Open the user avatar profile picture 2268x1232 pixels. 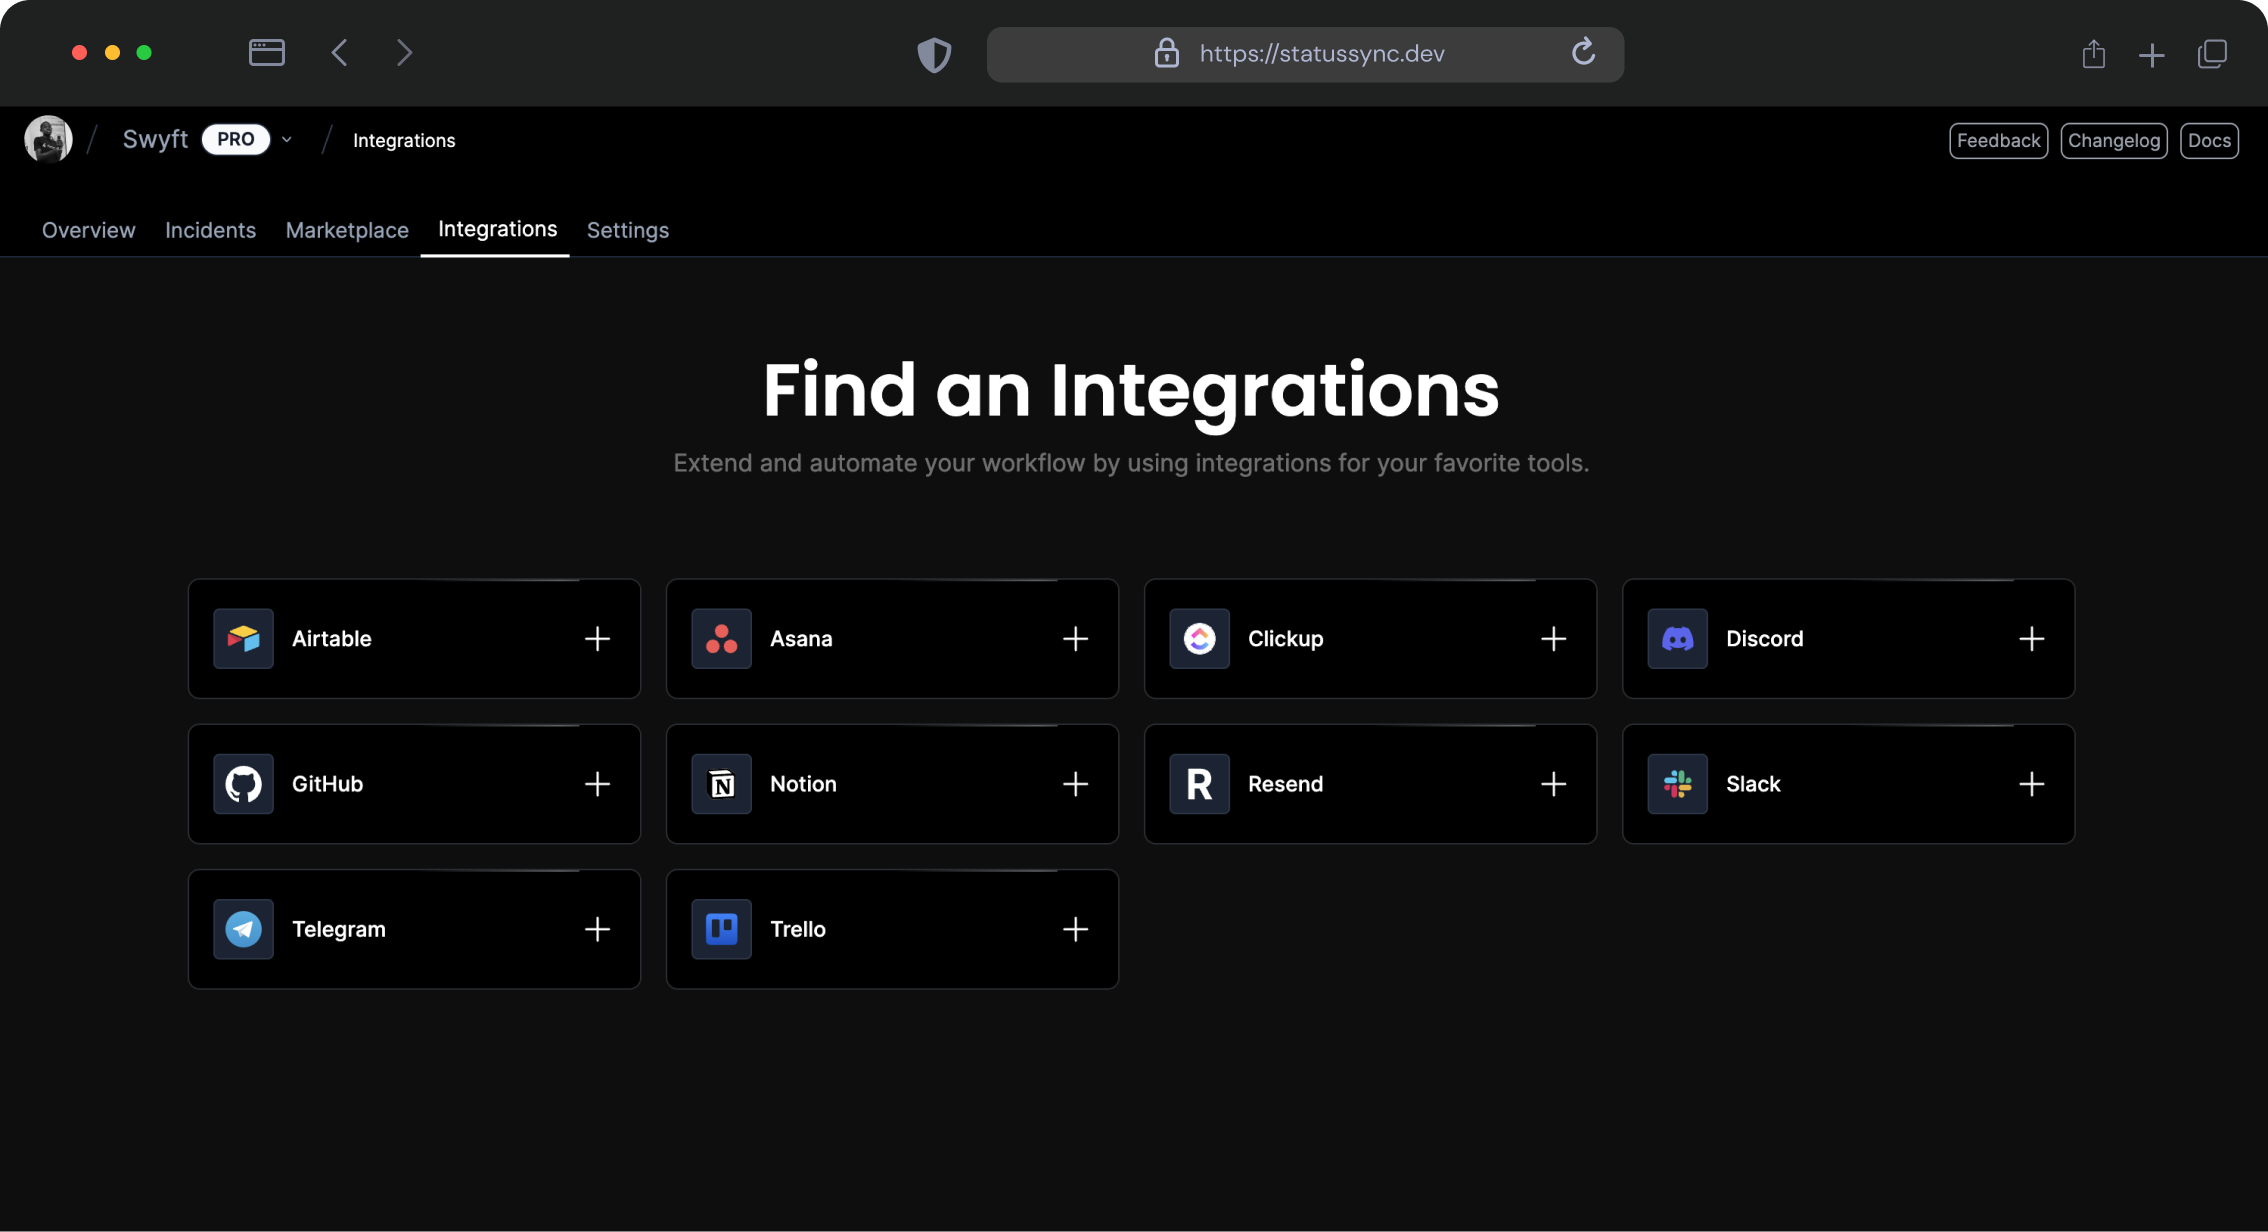48,139
